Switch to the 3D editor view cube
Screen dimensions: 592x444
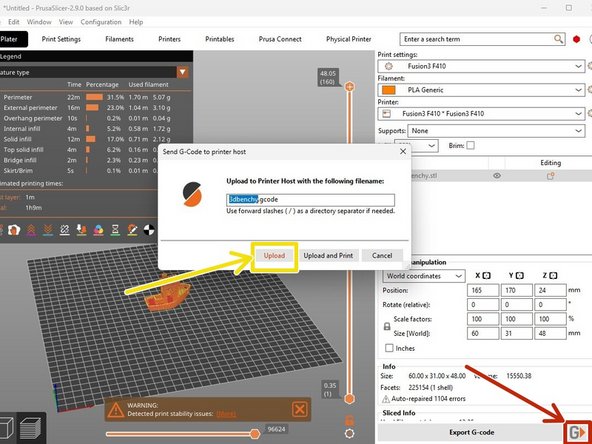tap(6, 428)
